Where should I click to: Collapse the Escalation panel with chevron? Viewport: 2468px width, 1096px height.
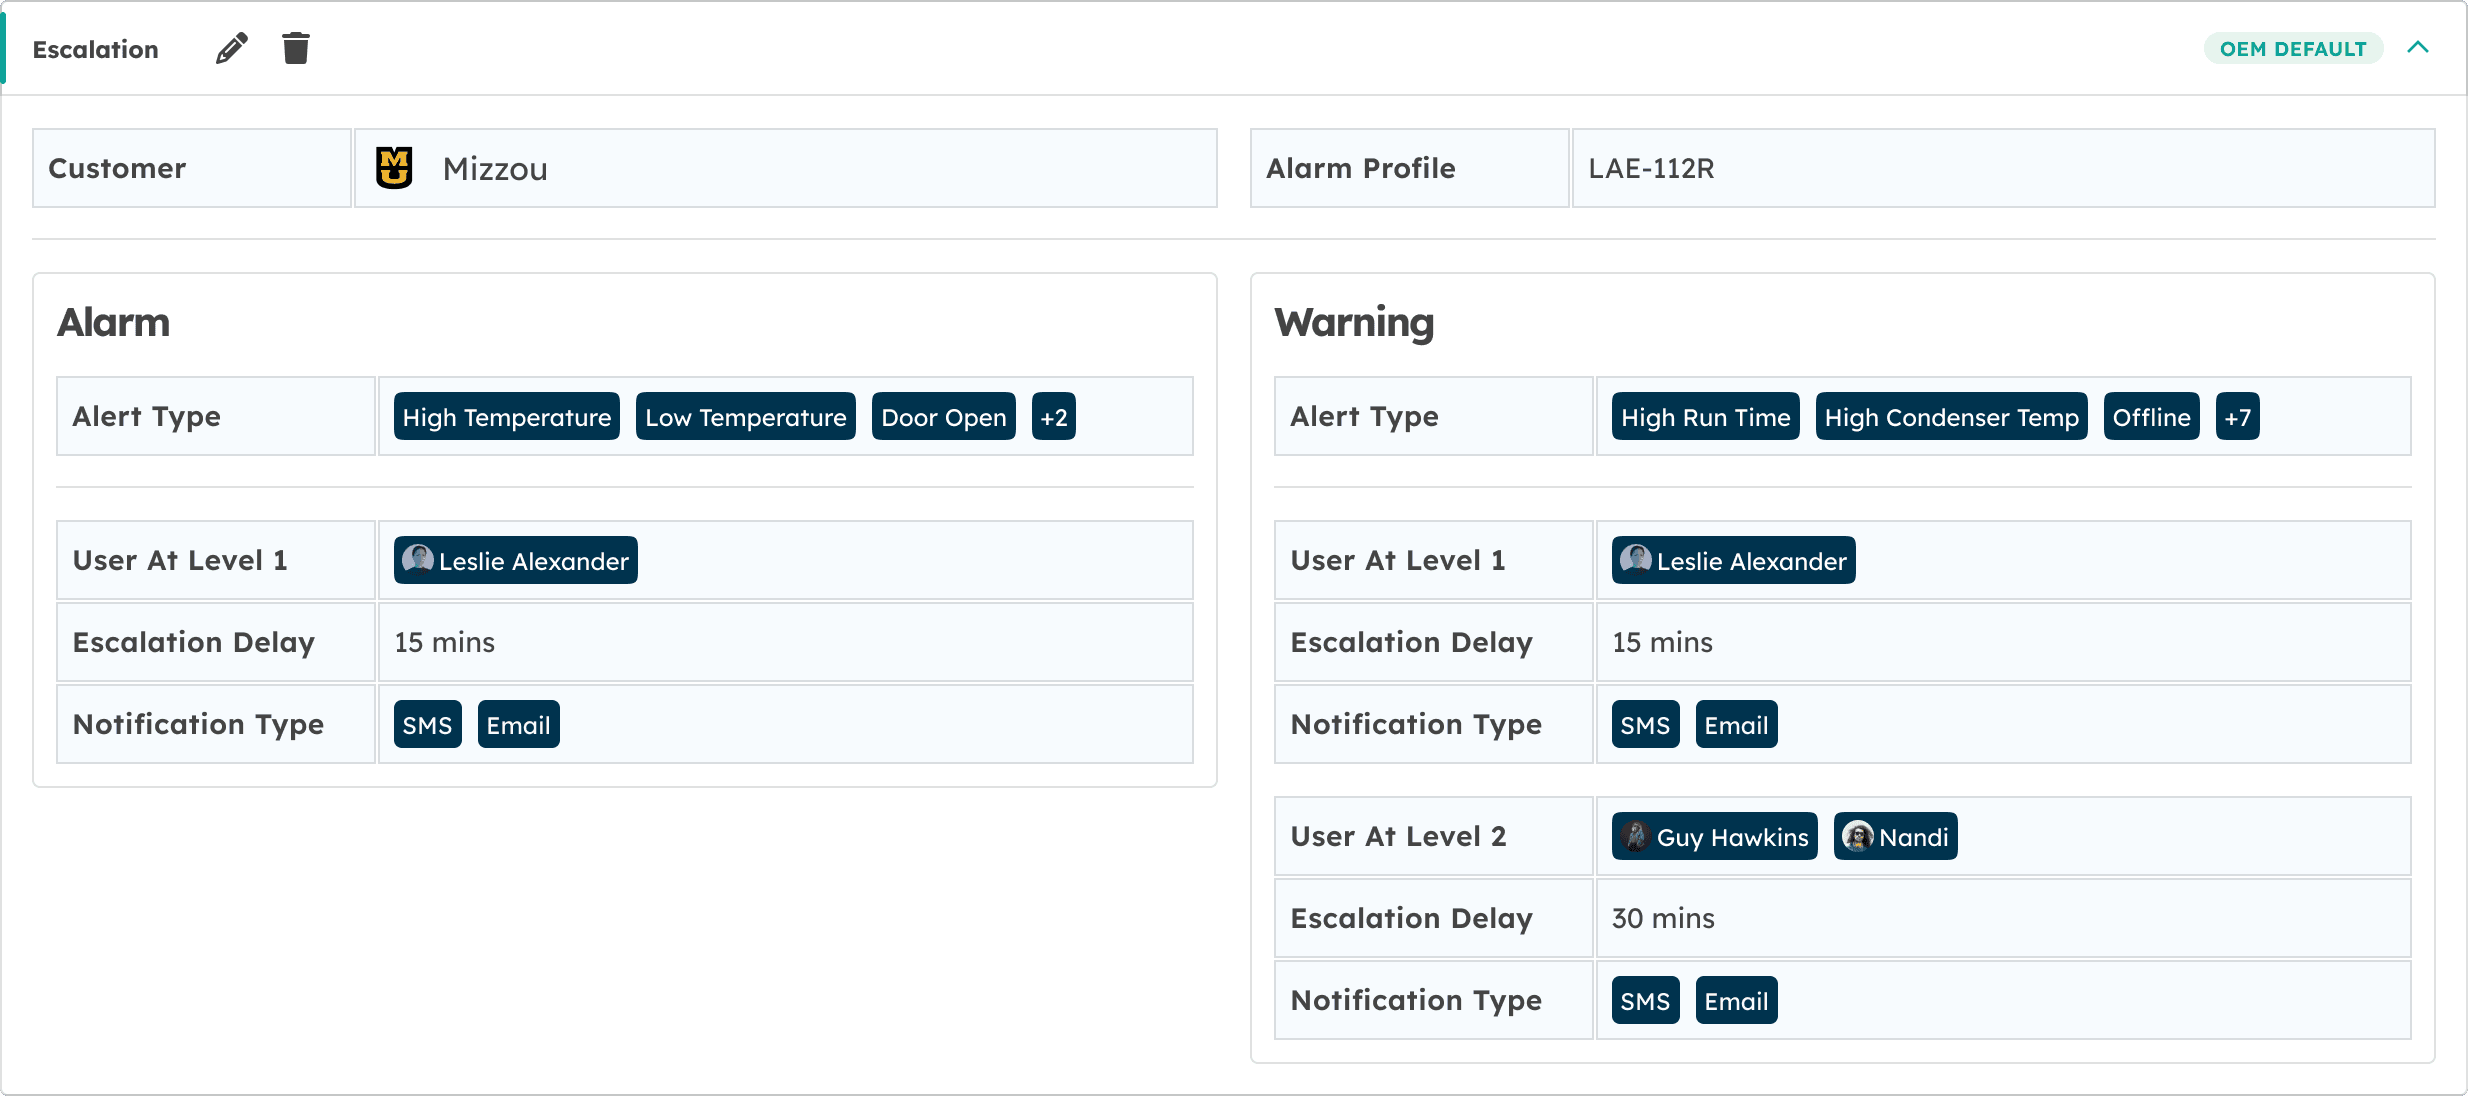[2417, 48]
